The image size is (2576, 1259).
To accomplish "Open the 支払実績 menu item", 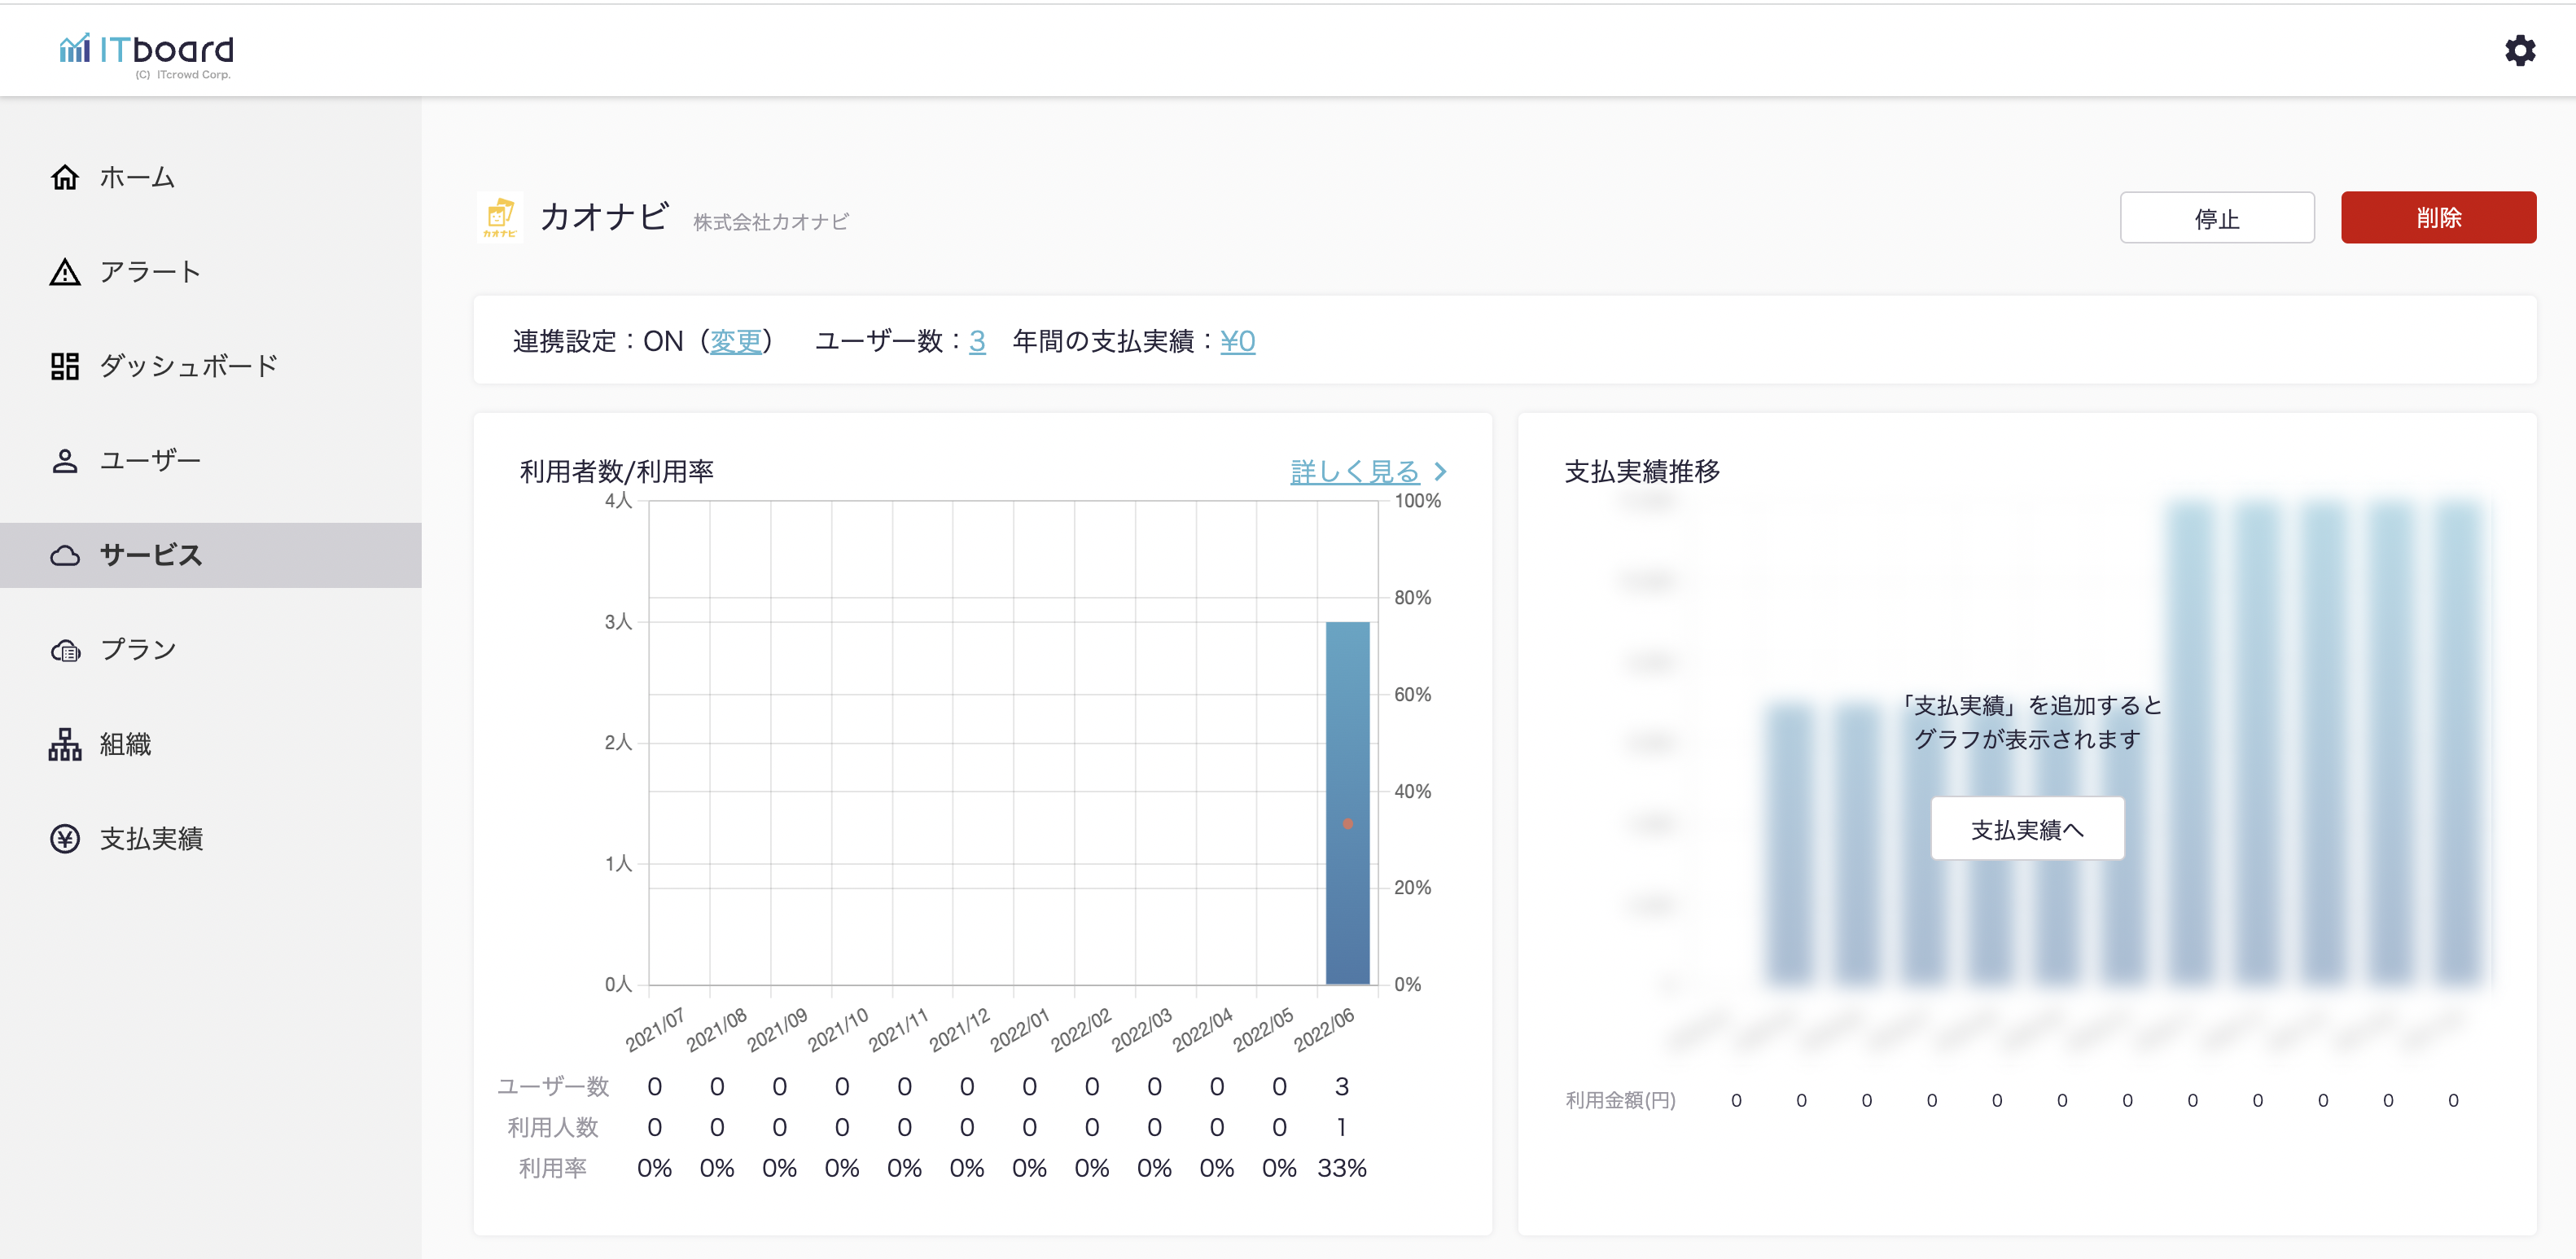I will click(151, 838).
